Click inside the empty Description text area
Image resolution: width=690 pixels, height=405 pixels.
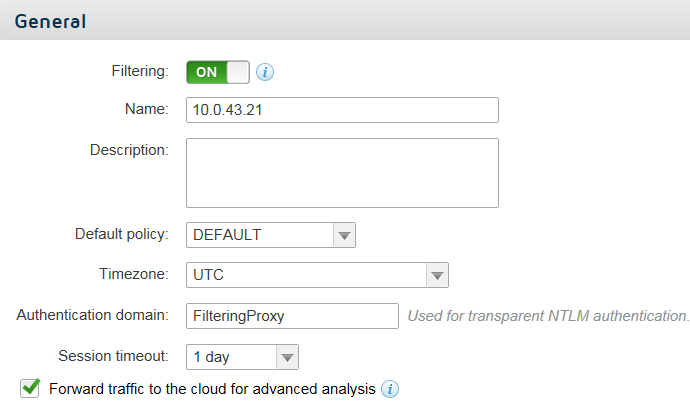(342, 173)
